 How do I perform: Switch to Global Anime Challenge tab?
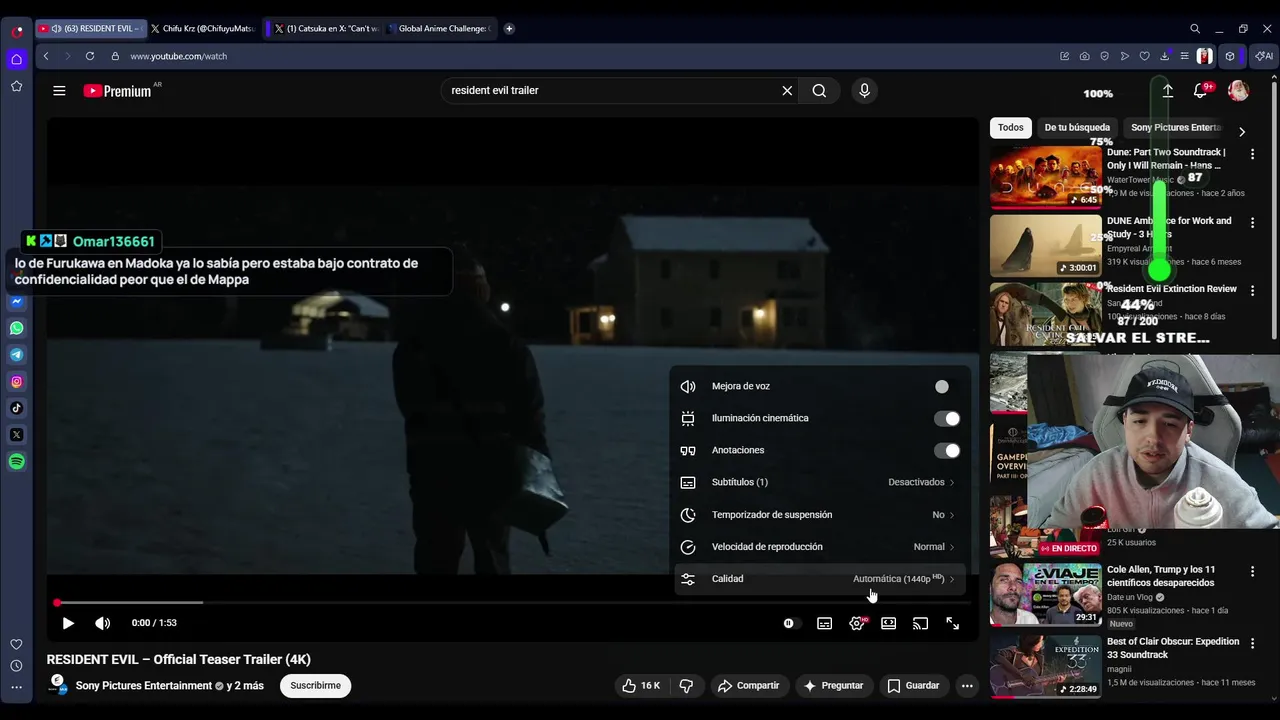441,29
